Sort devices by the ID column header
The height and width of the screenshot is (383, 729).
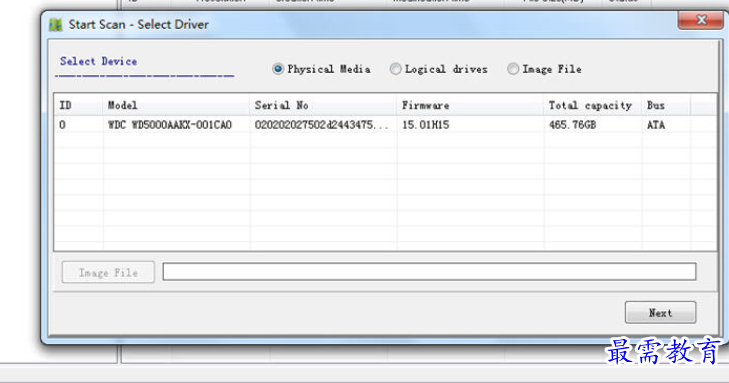tap(78, 106)
